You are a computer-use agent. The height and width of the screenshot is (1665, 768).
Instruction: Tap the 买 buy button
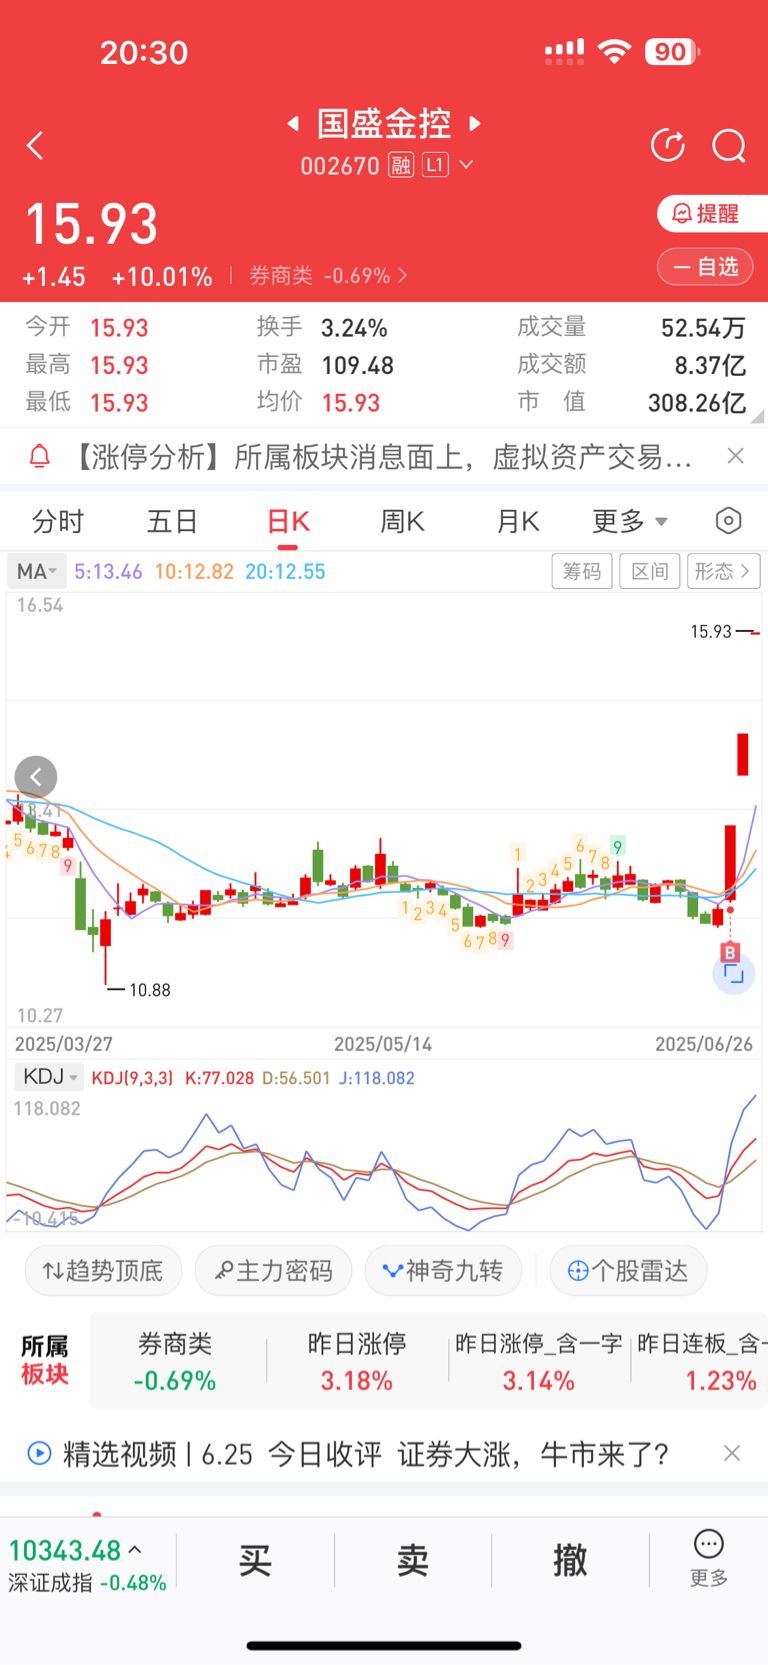coord(255,1559)
